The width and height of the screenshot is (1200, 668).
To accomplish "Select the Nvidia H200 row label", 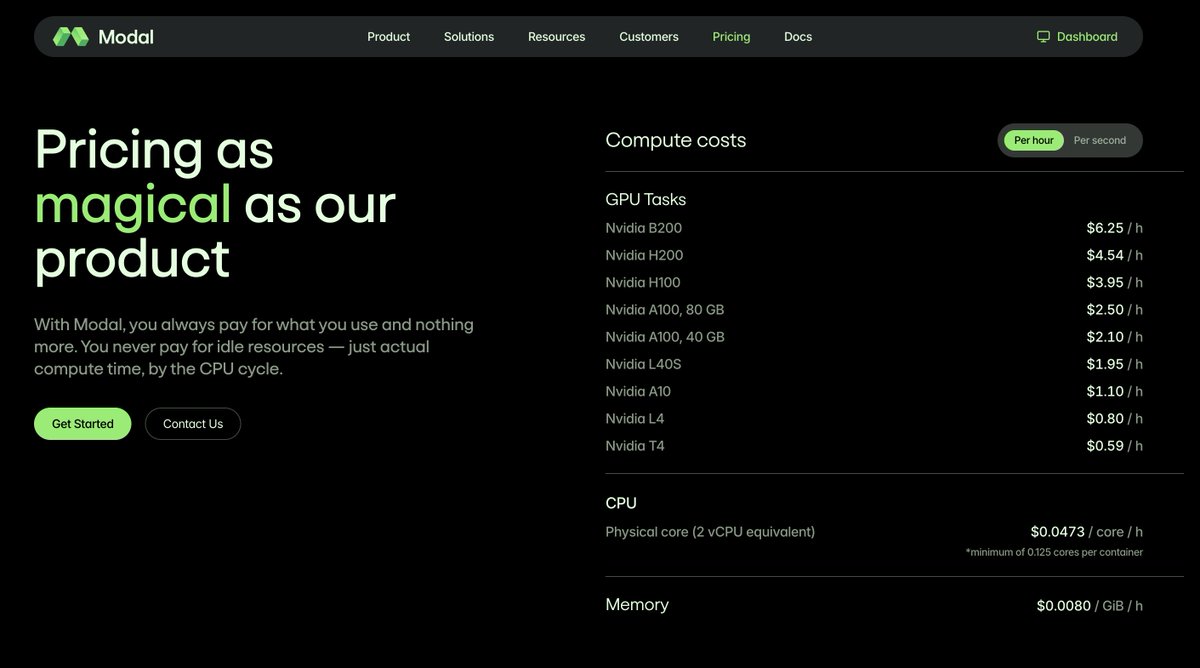I will coord(644,255).
